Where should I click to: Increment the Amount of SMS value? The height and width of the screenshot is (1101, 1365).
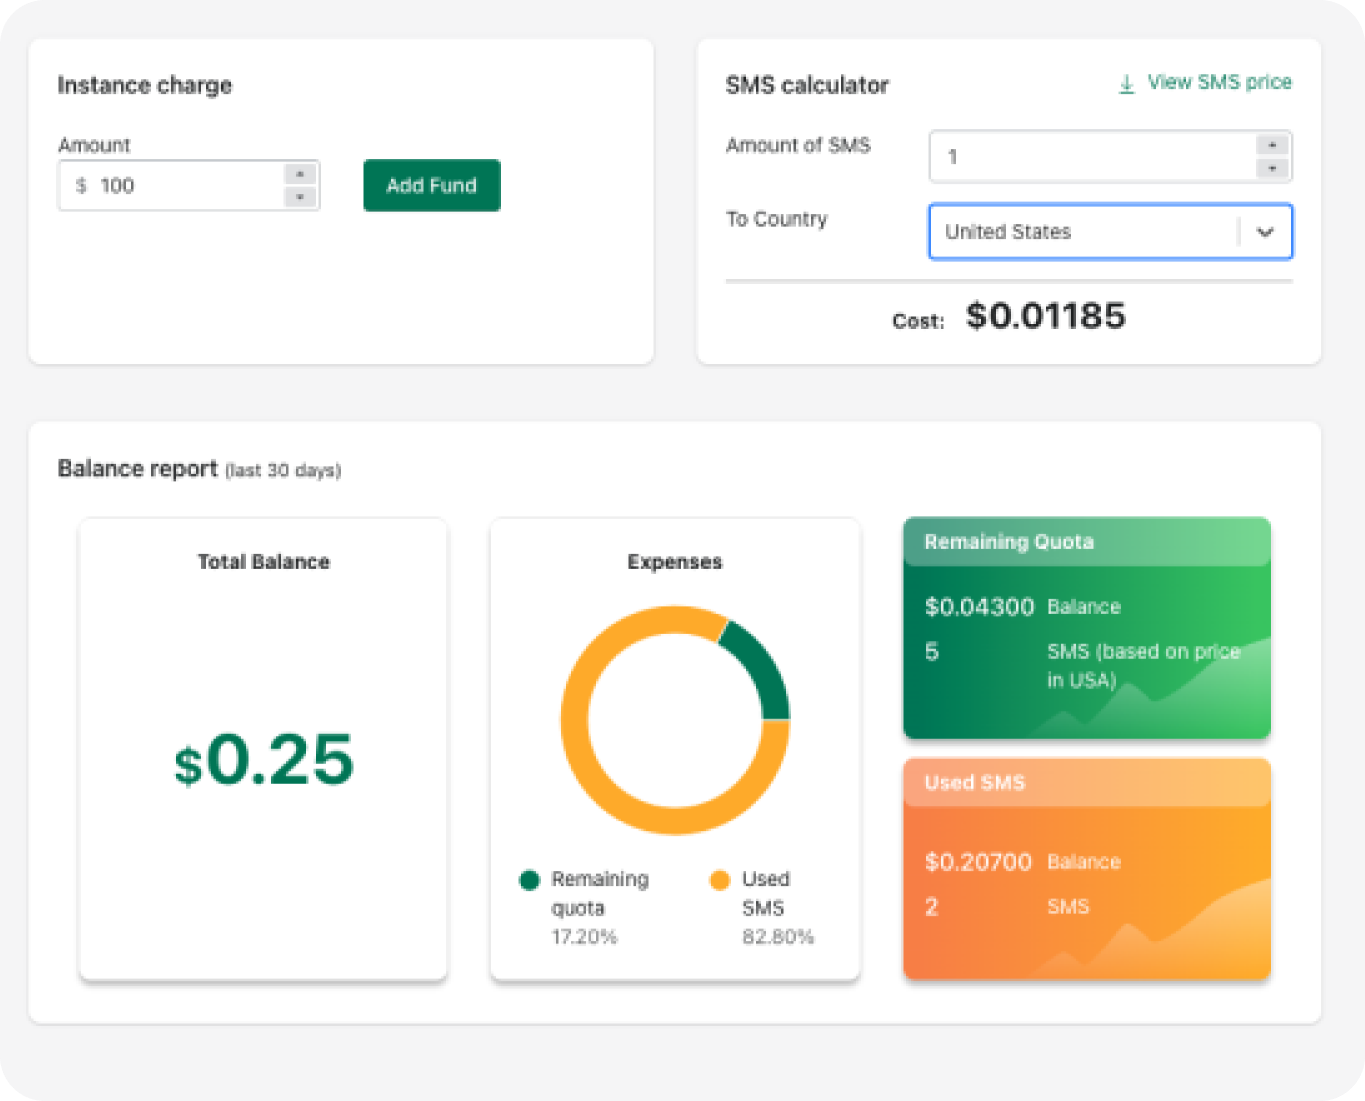tap(1272, 145)
